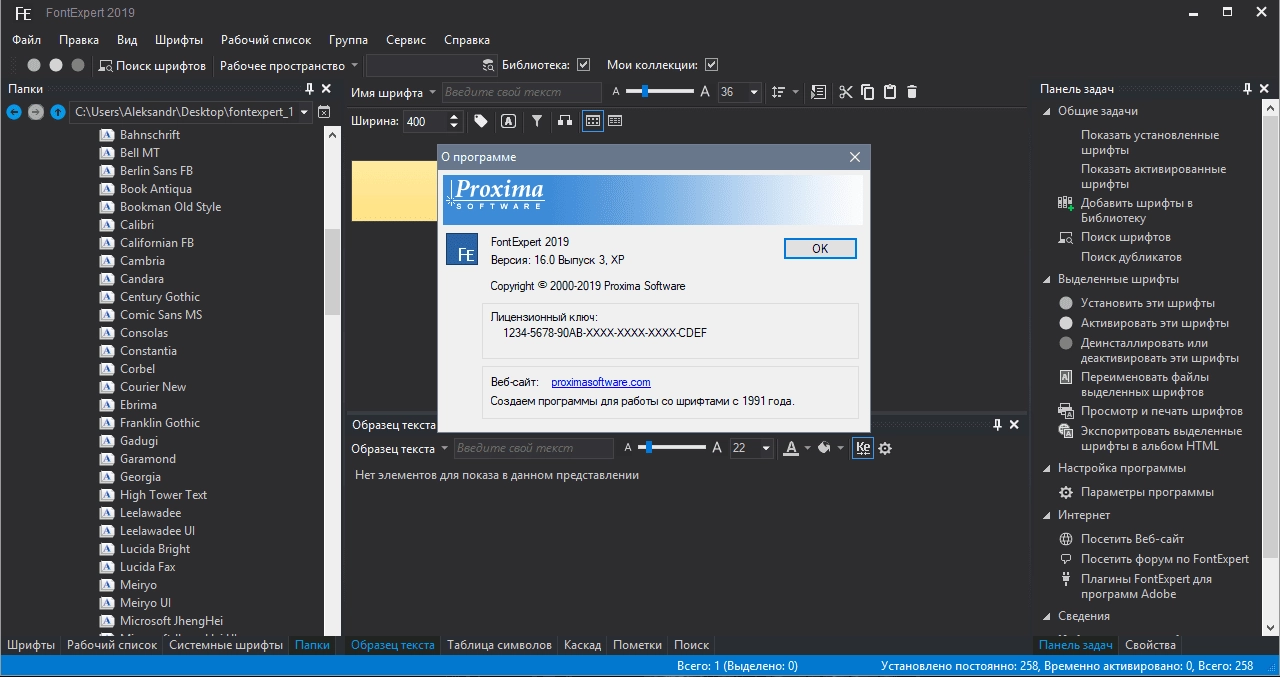Viewport: 1280px width, 677px height.
Task: Cut selected fonts with scissors icon
Action: coord(846,92)
